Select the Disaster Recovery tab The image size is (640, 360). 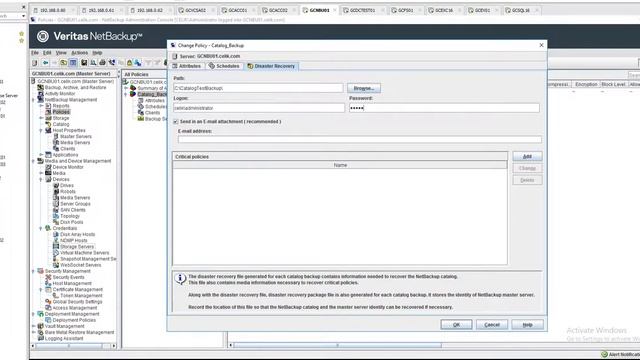(x=271, y=66)
